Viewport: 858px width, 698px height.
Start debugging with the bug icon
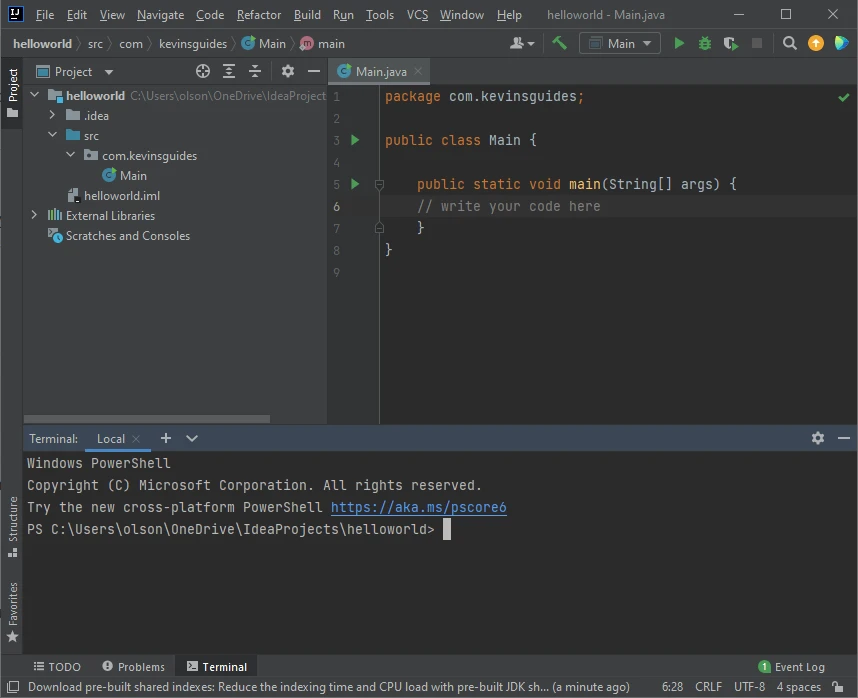pos(705,43)
